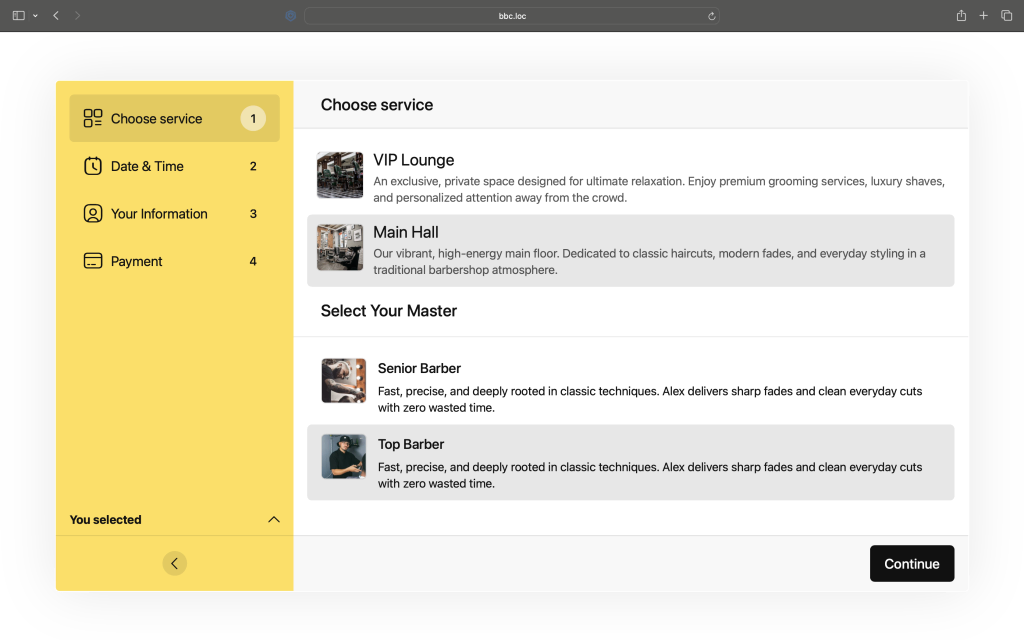
Task: Open the Choose service step
Action: click(x=174, y=118)
